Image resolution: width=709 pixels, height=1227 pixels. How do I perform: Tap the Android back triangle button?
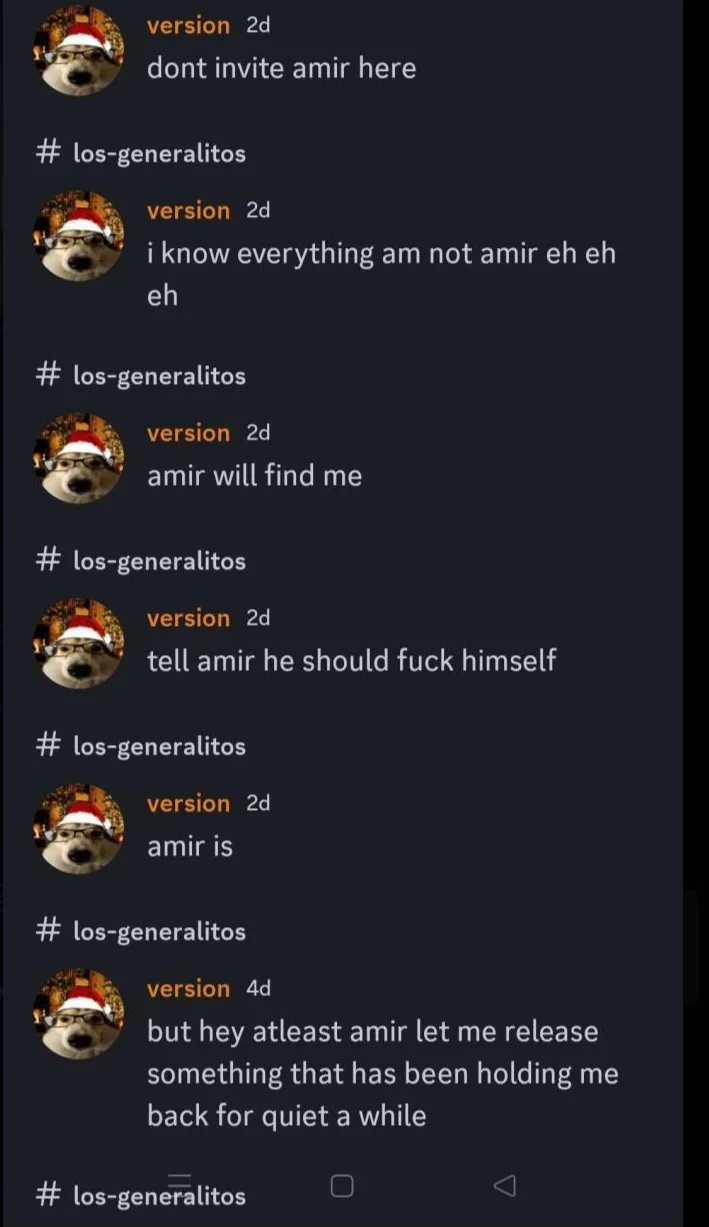[505, 1186]
